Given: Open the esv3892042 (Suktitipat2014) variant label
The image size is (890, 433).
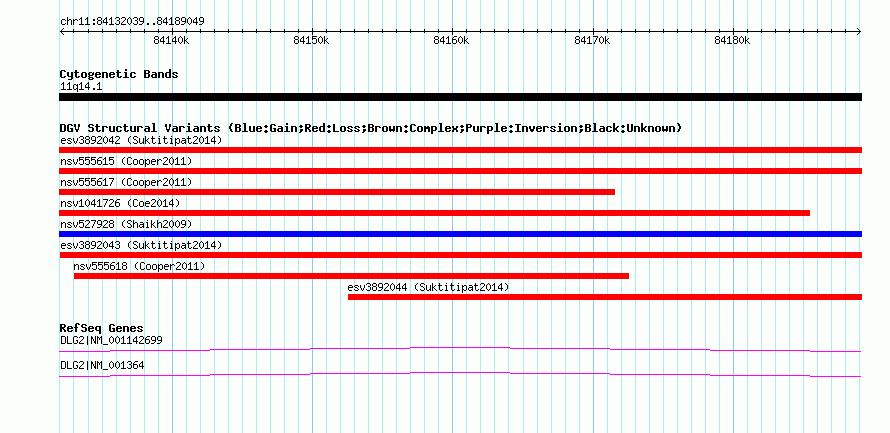Looking at the screenshot, I should 141,140.
